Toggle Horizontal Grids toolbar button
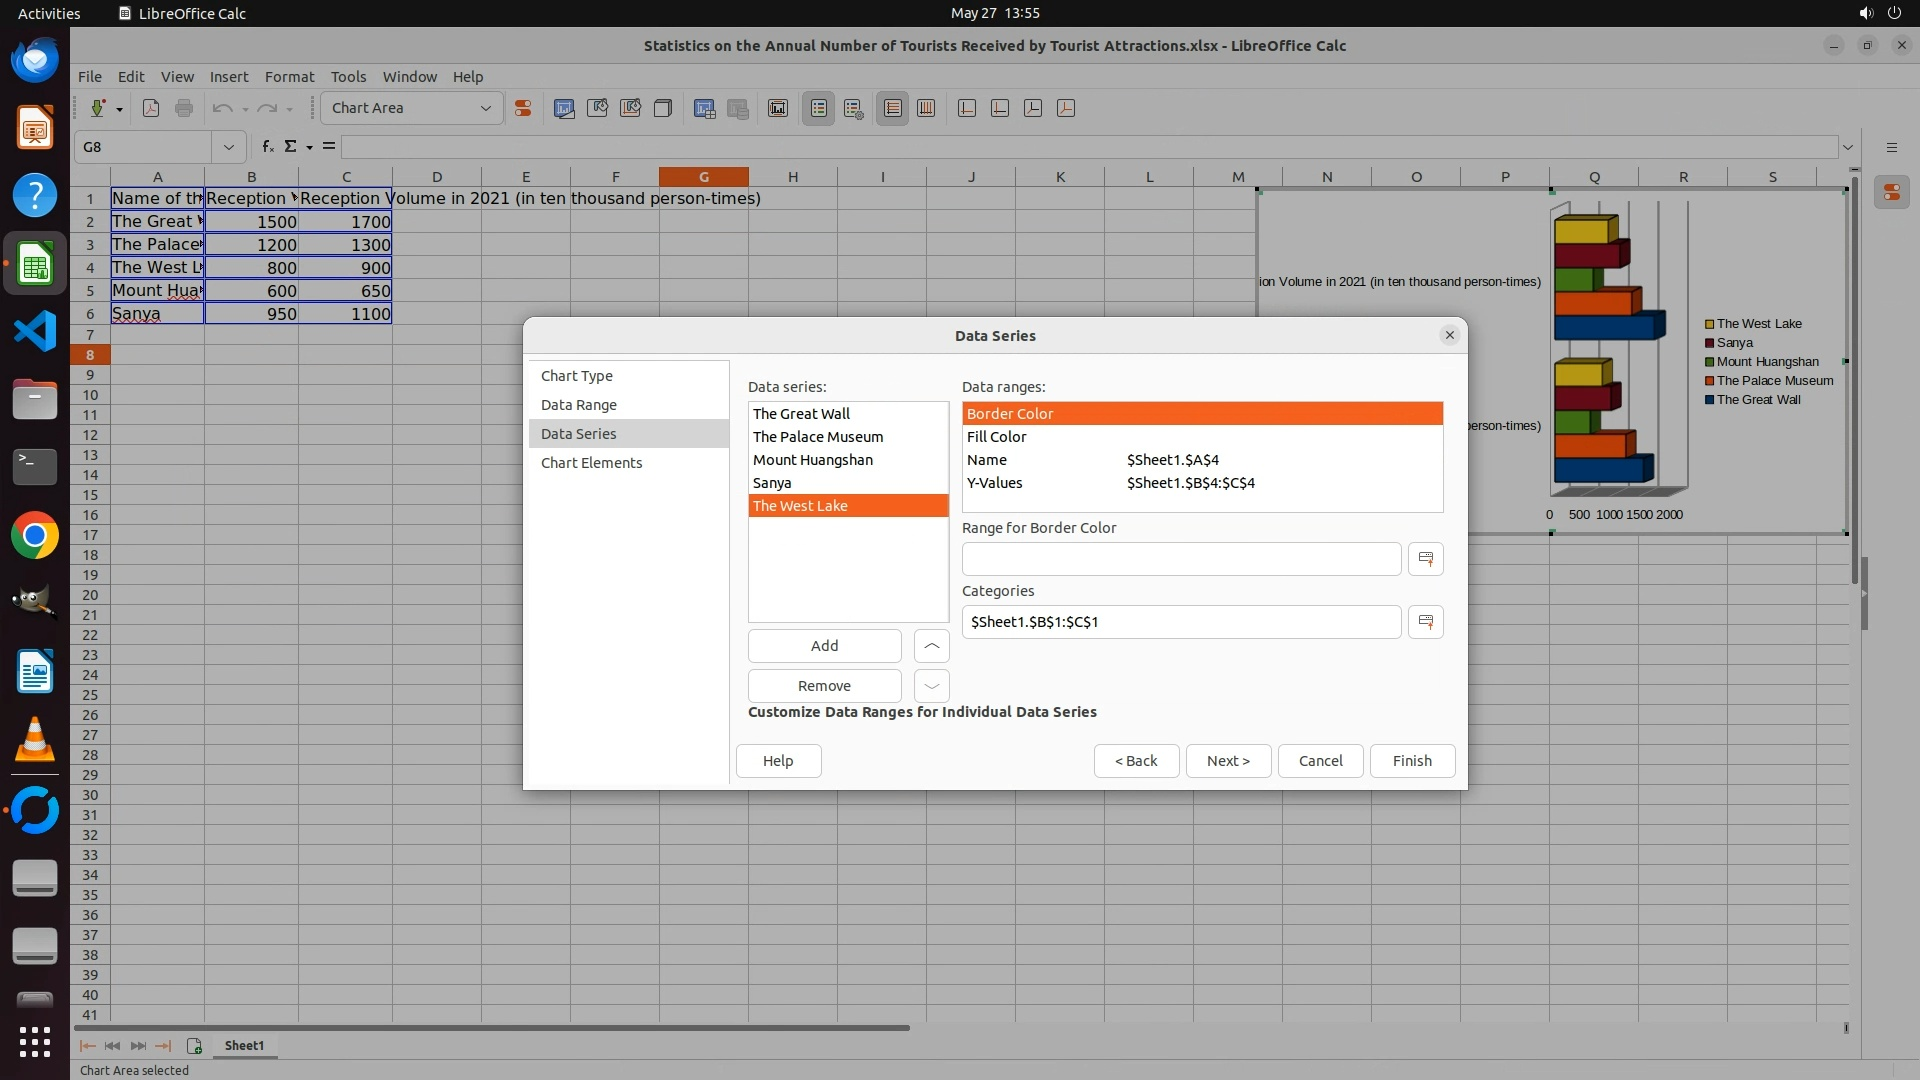1920x1080 pixels. [x=892, y=108]
